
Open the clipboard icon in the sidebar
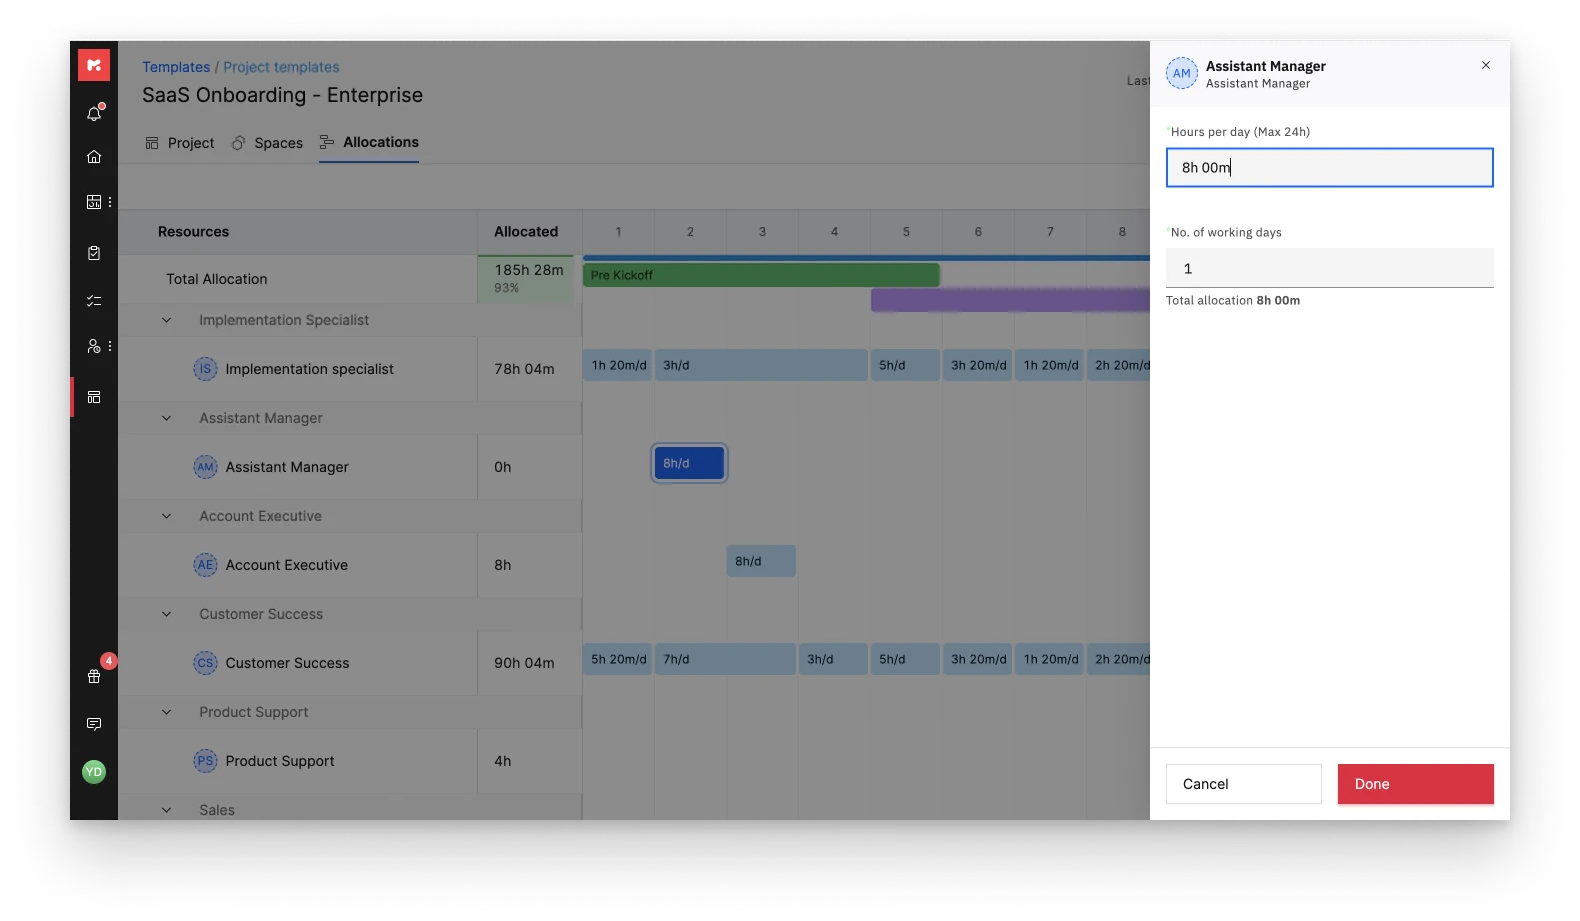coord(94,253)
